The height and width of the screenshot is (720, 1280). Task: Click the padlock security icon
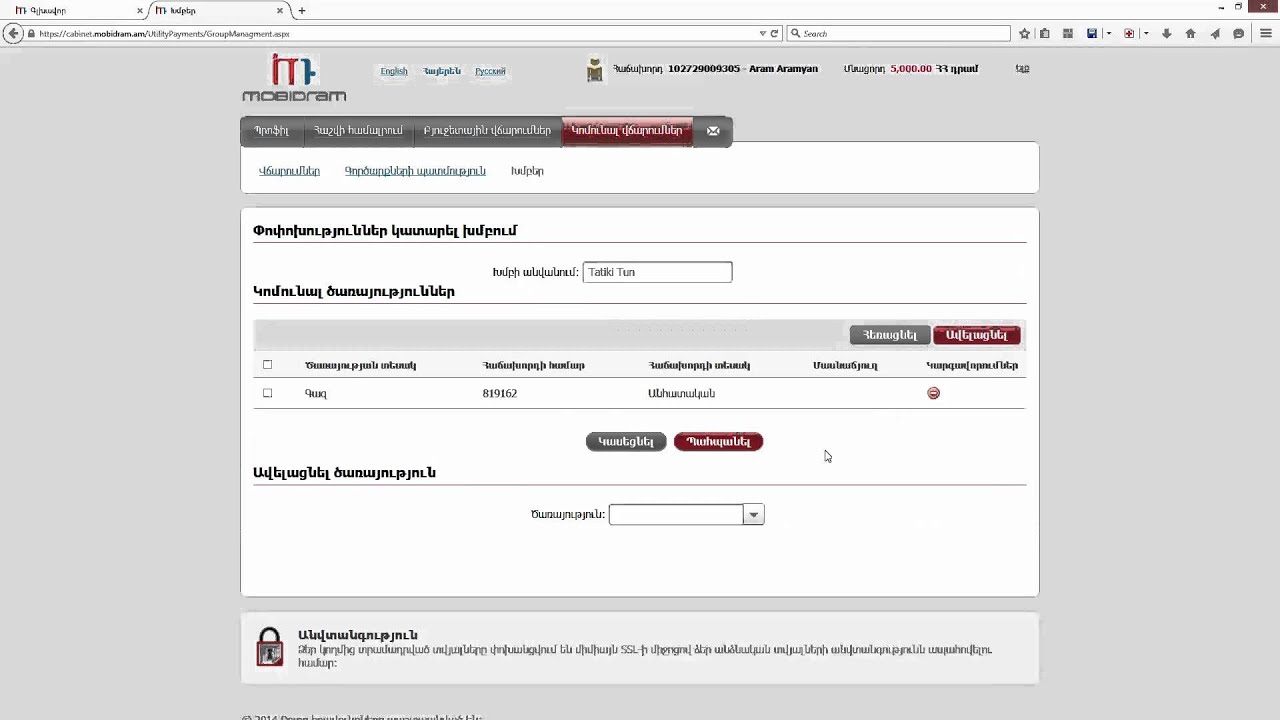[x=269, y=646]
